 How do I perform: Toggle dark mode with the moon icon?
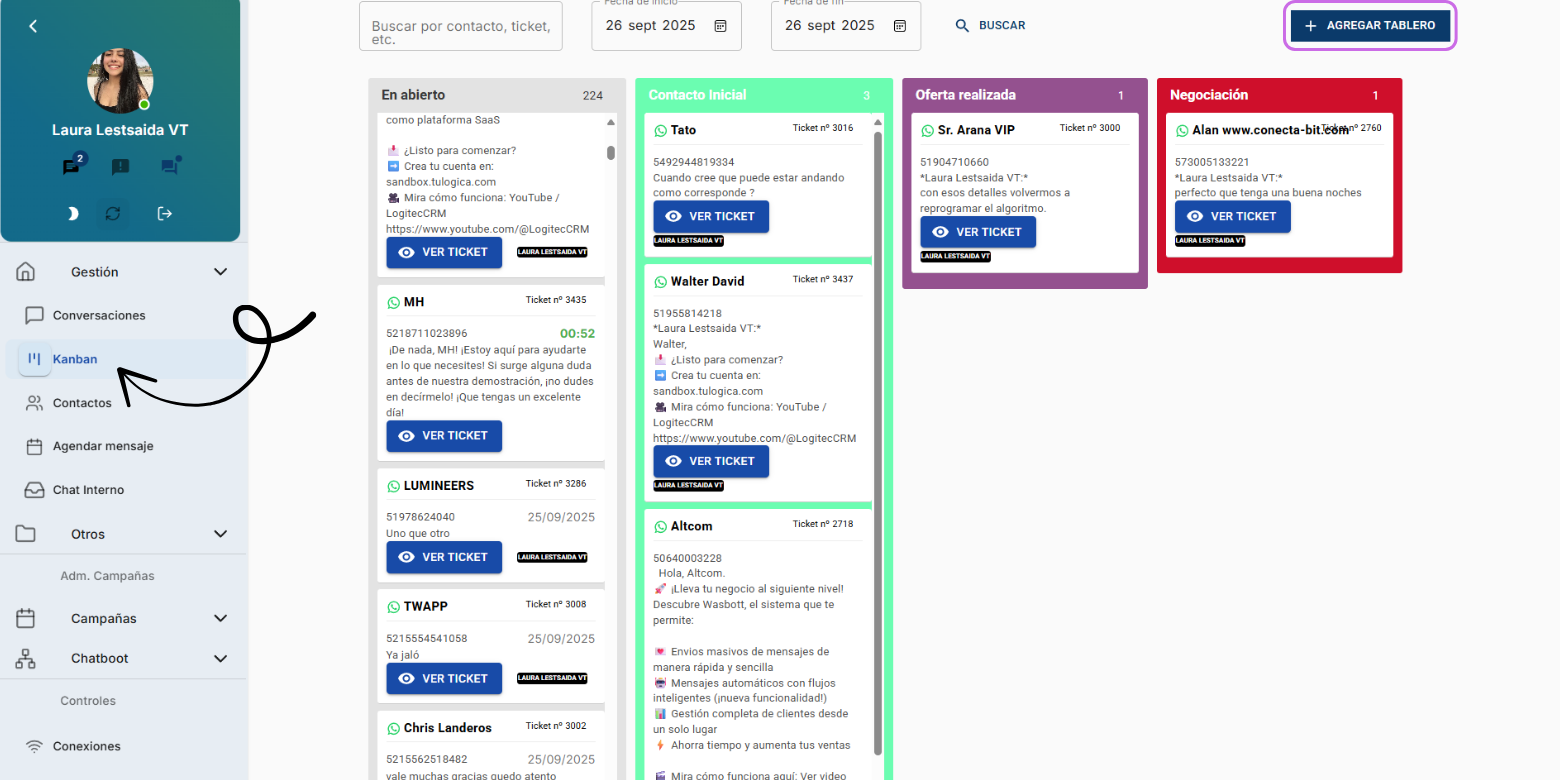(x=72, y=213)
